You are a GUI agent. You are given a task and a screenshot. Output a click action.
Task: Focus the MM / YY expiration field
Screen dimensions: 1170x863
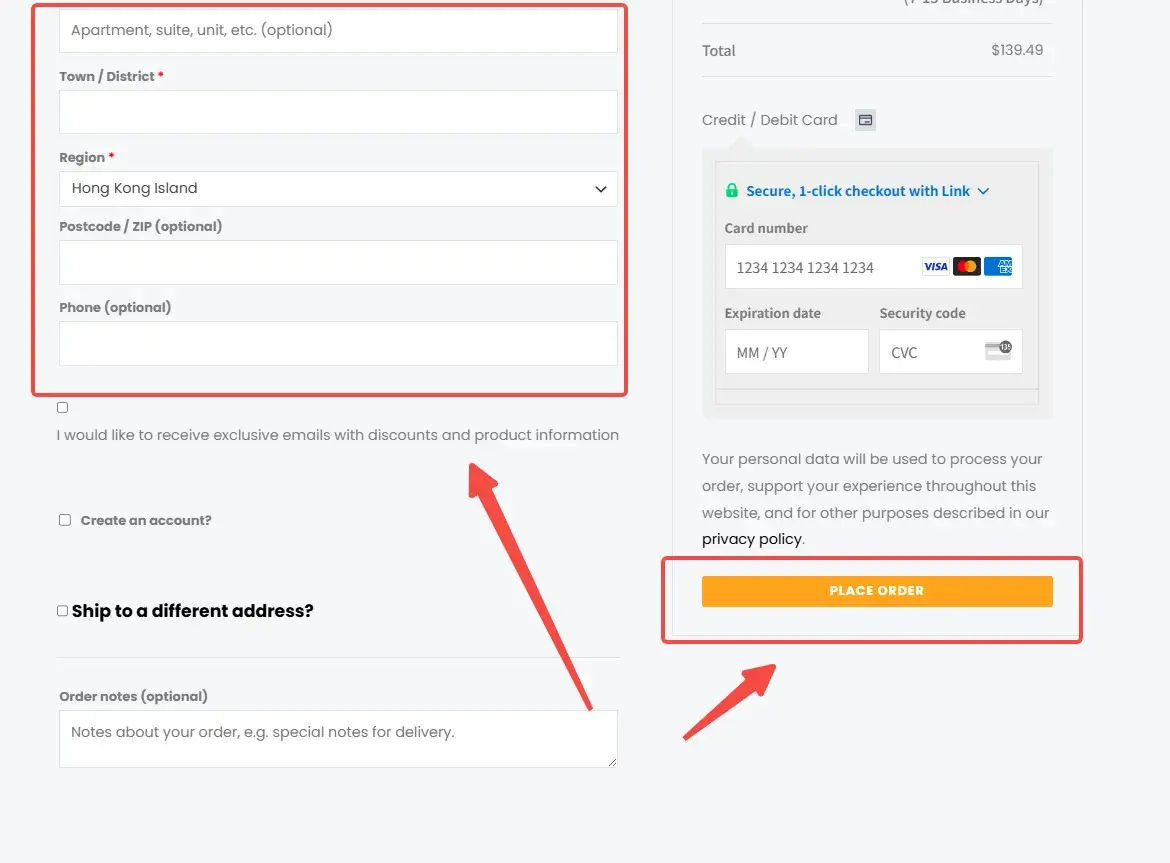796,352
